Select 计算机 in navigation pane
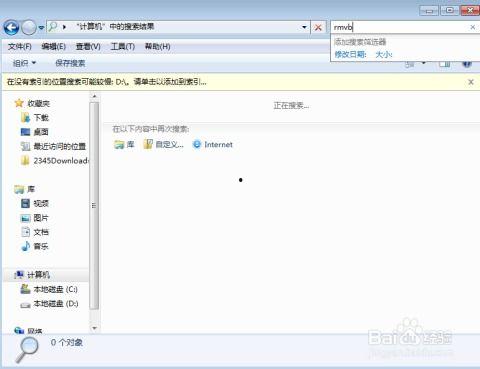The width and height of the screenshot is (480, 369). pos(32,275)
